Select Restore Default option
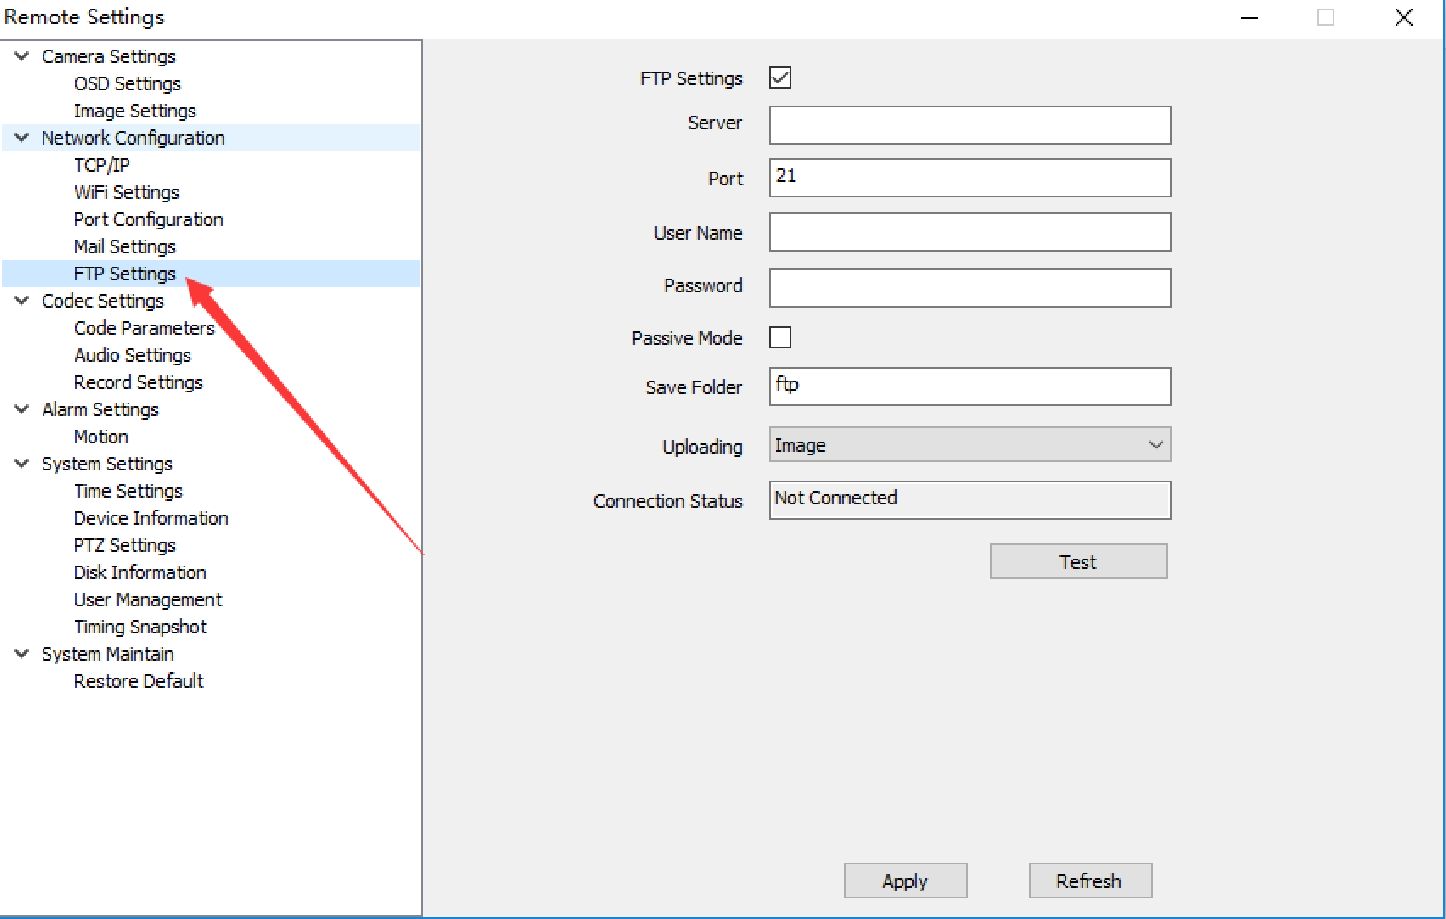Screen dimensions: 1446x919 (138, 681)
